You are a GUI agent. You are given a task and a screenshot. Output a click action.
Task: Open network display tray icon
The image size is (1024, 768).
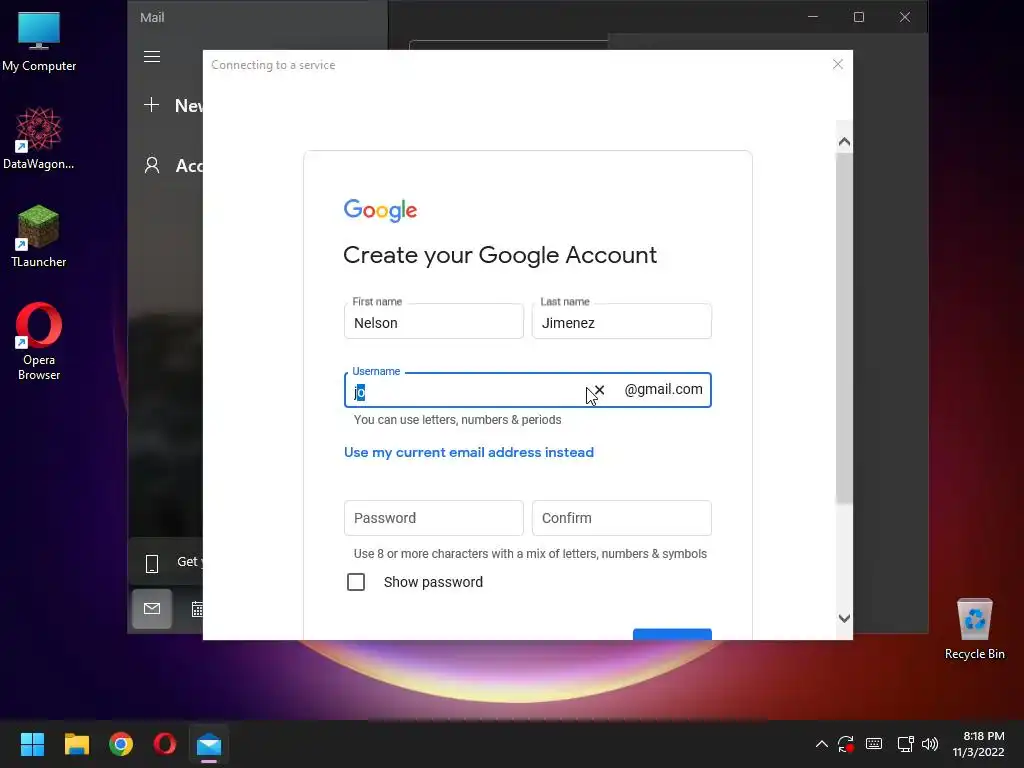(905, 744)
